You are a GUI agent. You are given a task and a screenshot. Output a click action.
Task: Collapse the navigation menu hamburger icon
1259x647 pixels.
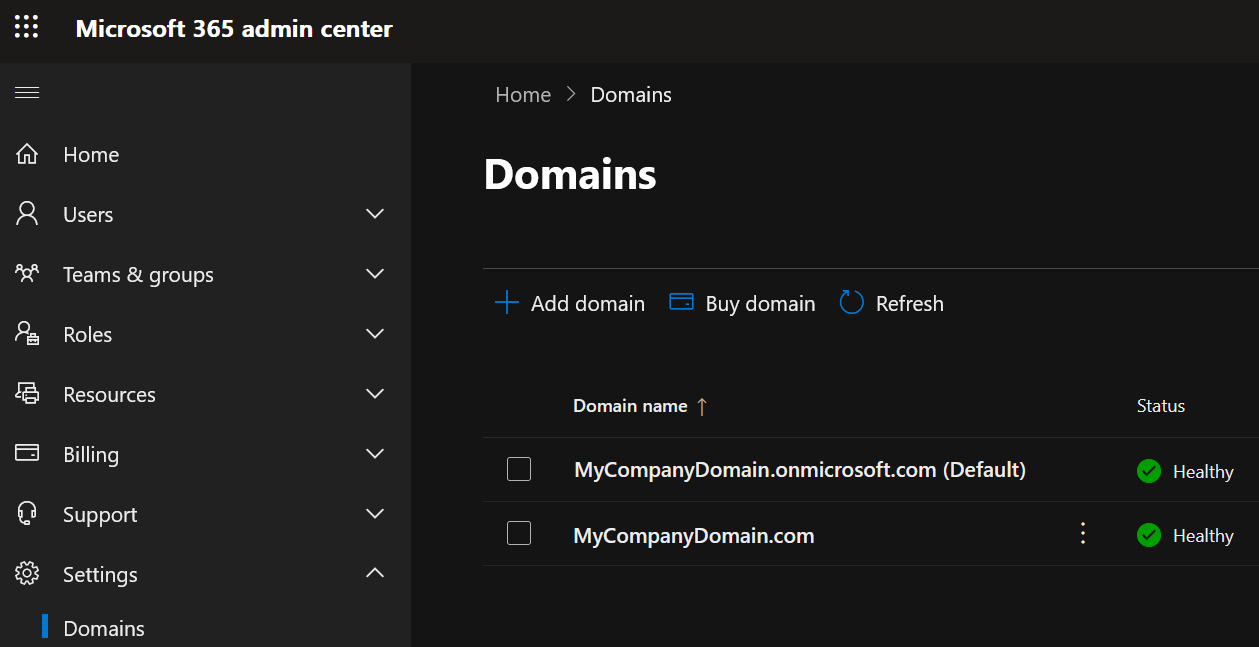click(x=27, y=93)
